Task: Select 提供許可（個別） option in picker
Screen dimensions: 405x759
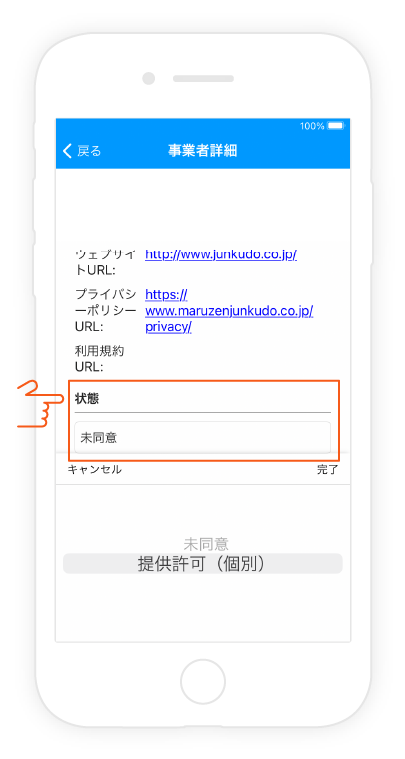Action: [x=202, y=563]
